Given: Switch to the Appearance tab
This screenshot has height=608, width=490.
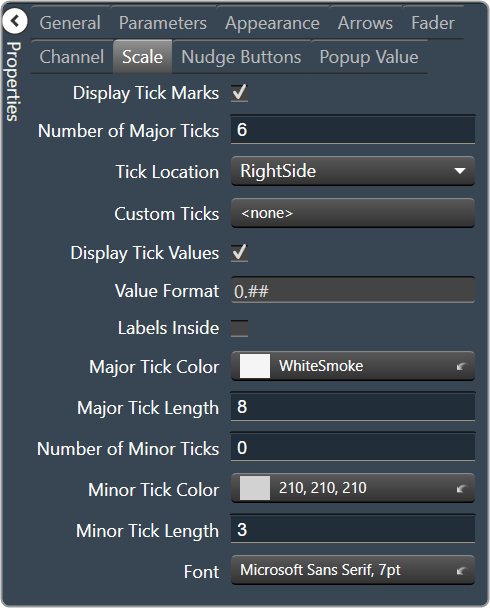Looking at the screenshot, I should tap(273, 23).
